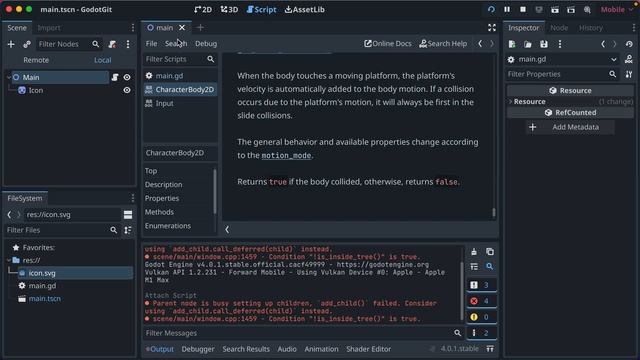Collapse res:// folder arrow
640x360 pixels.
9,260
